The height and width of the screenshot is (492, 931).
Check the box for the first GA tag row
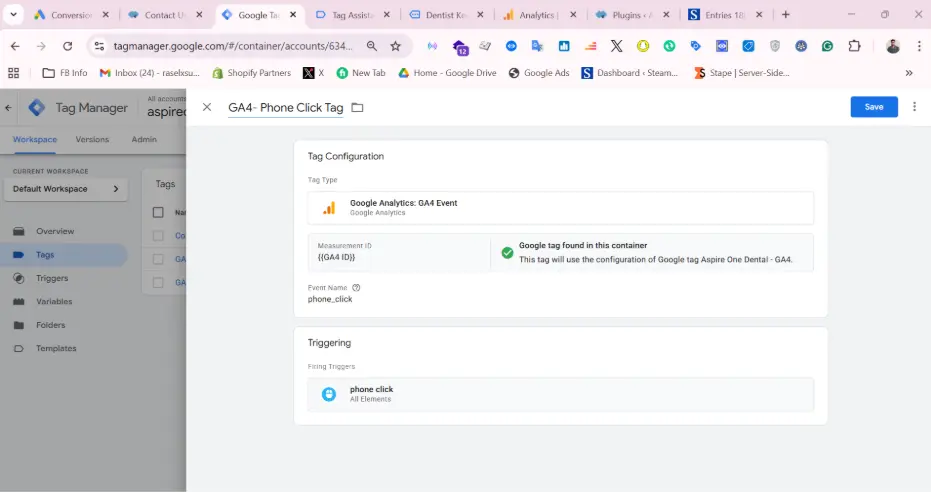[x=158, y=259]
